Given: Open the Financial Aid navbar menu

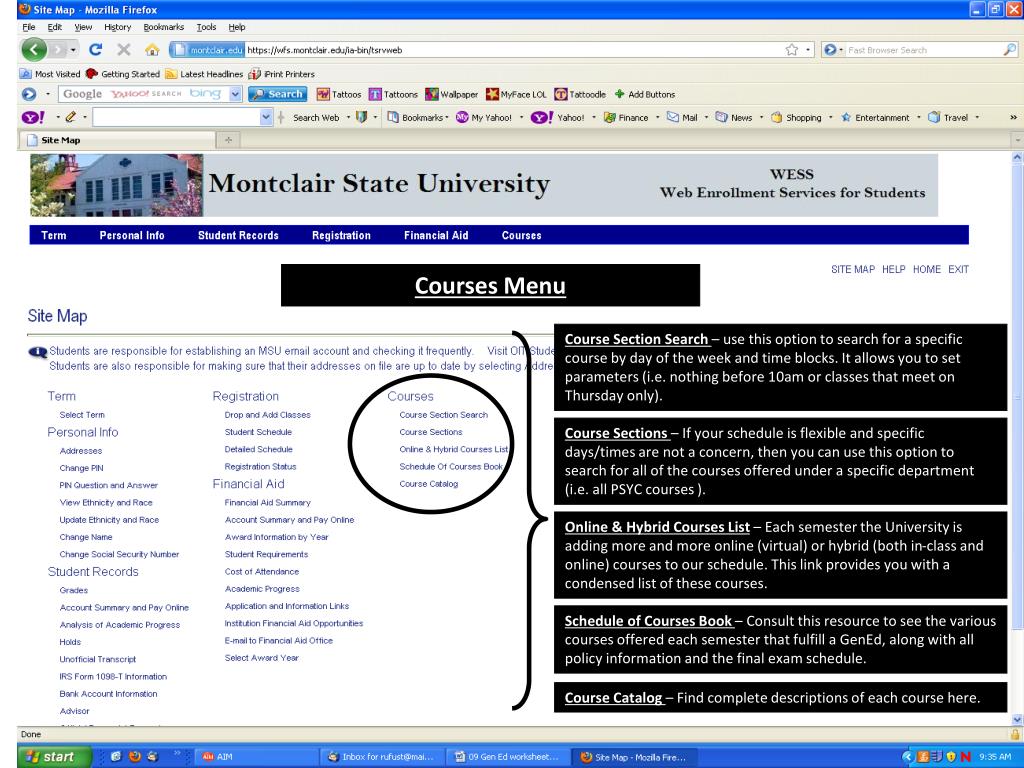Looking at the screenshot, I should [x=436, y=235].
